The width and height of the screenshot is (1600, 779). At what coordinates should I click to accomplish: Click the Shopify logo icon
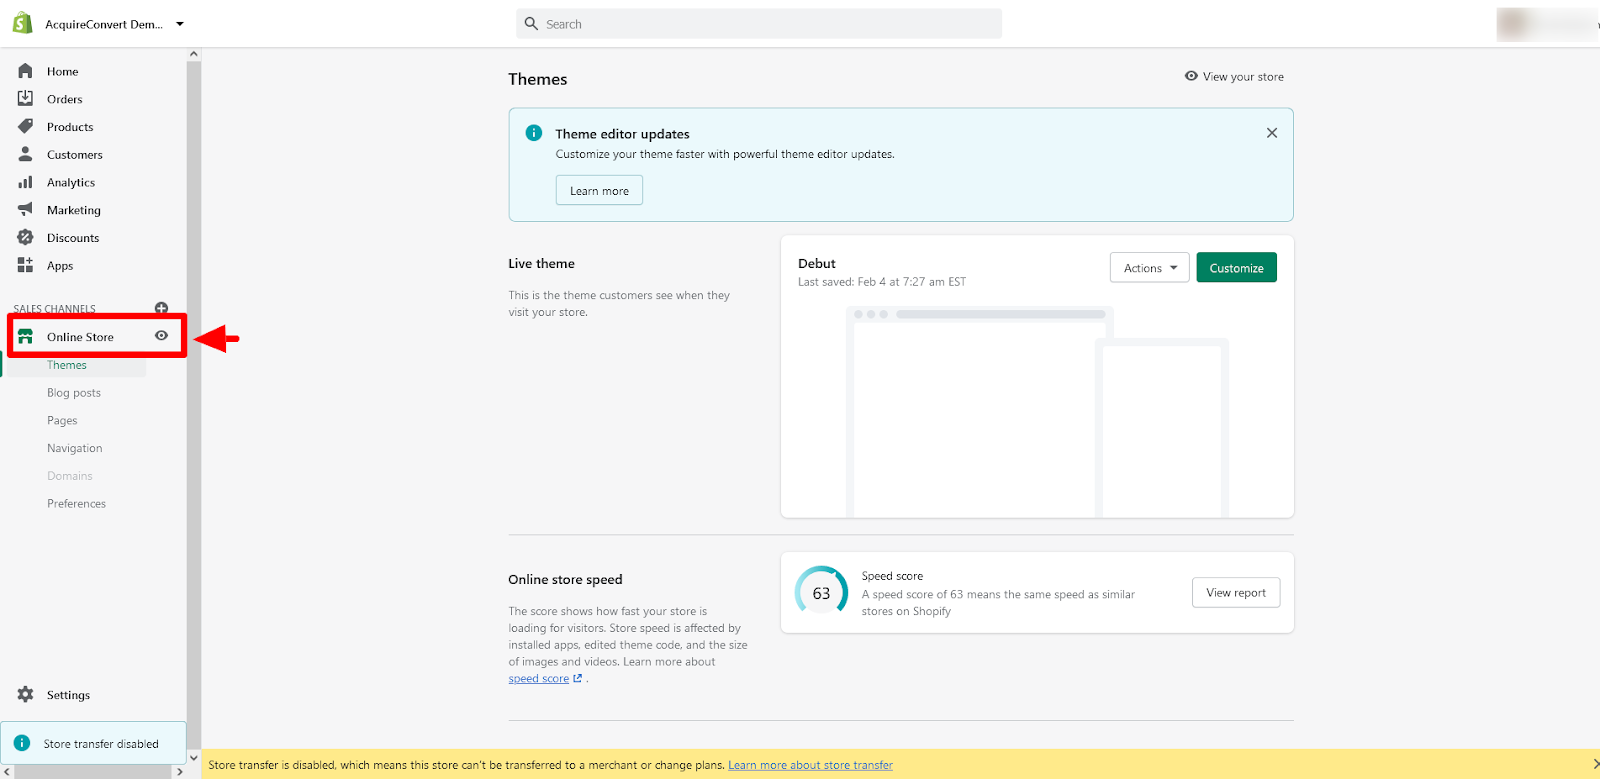(22, 23)
